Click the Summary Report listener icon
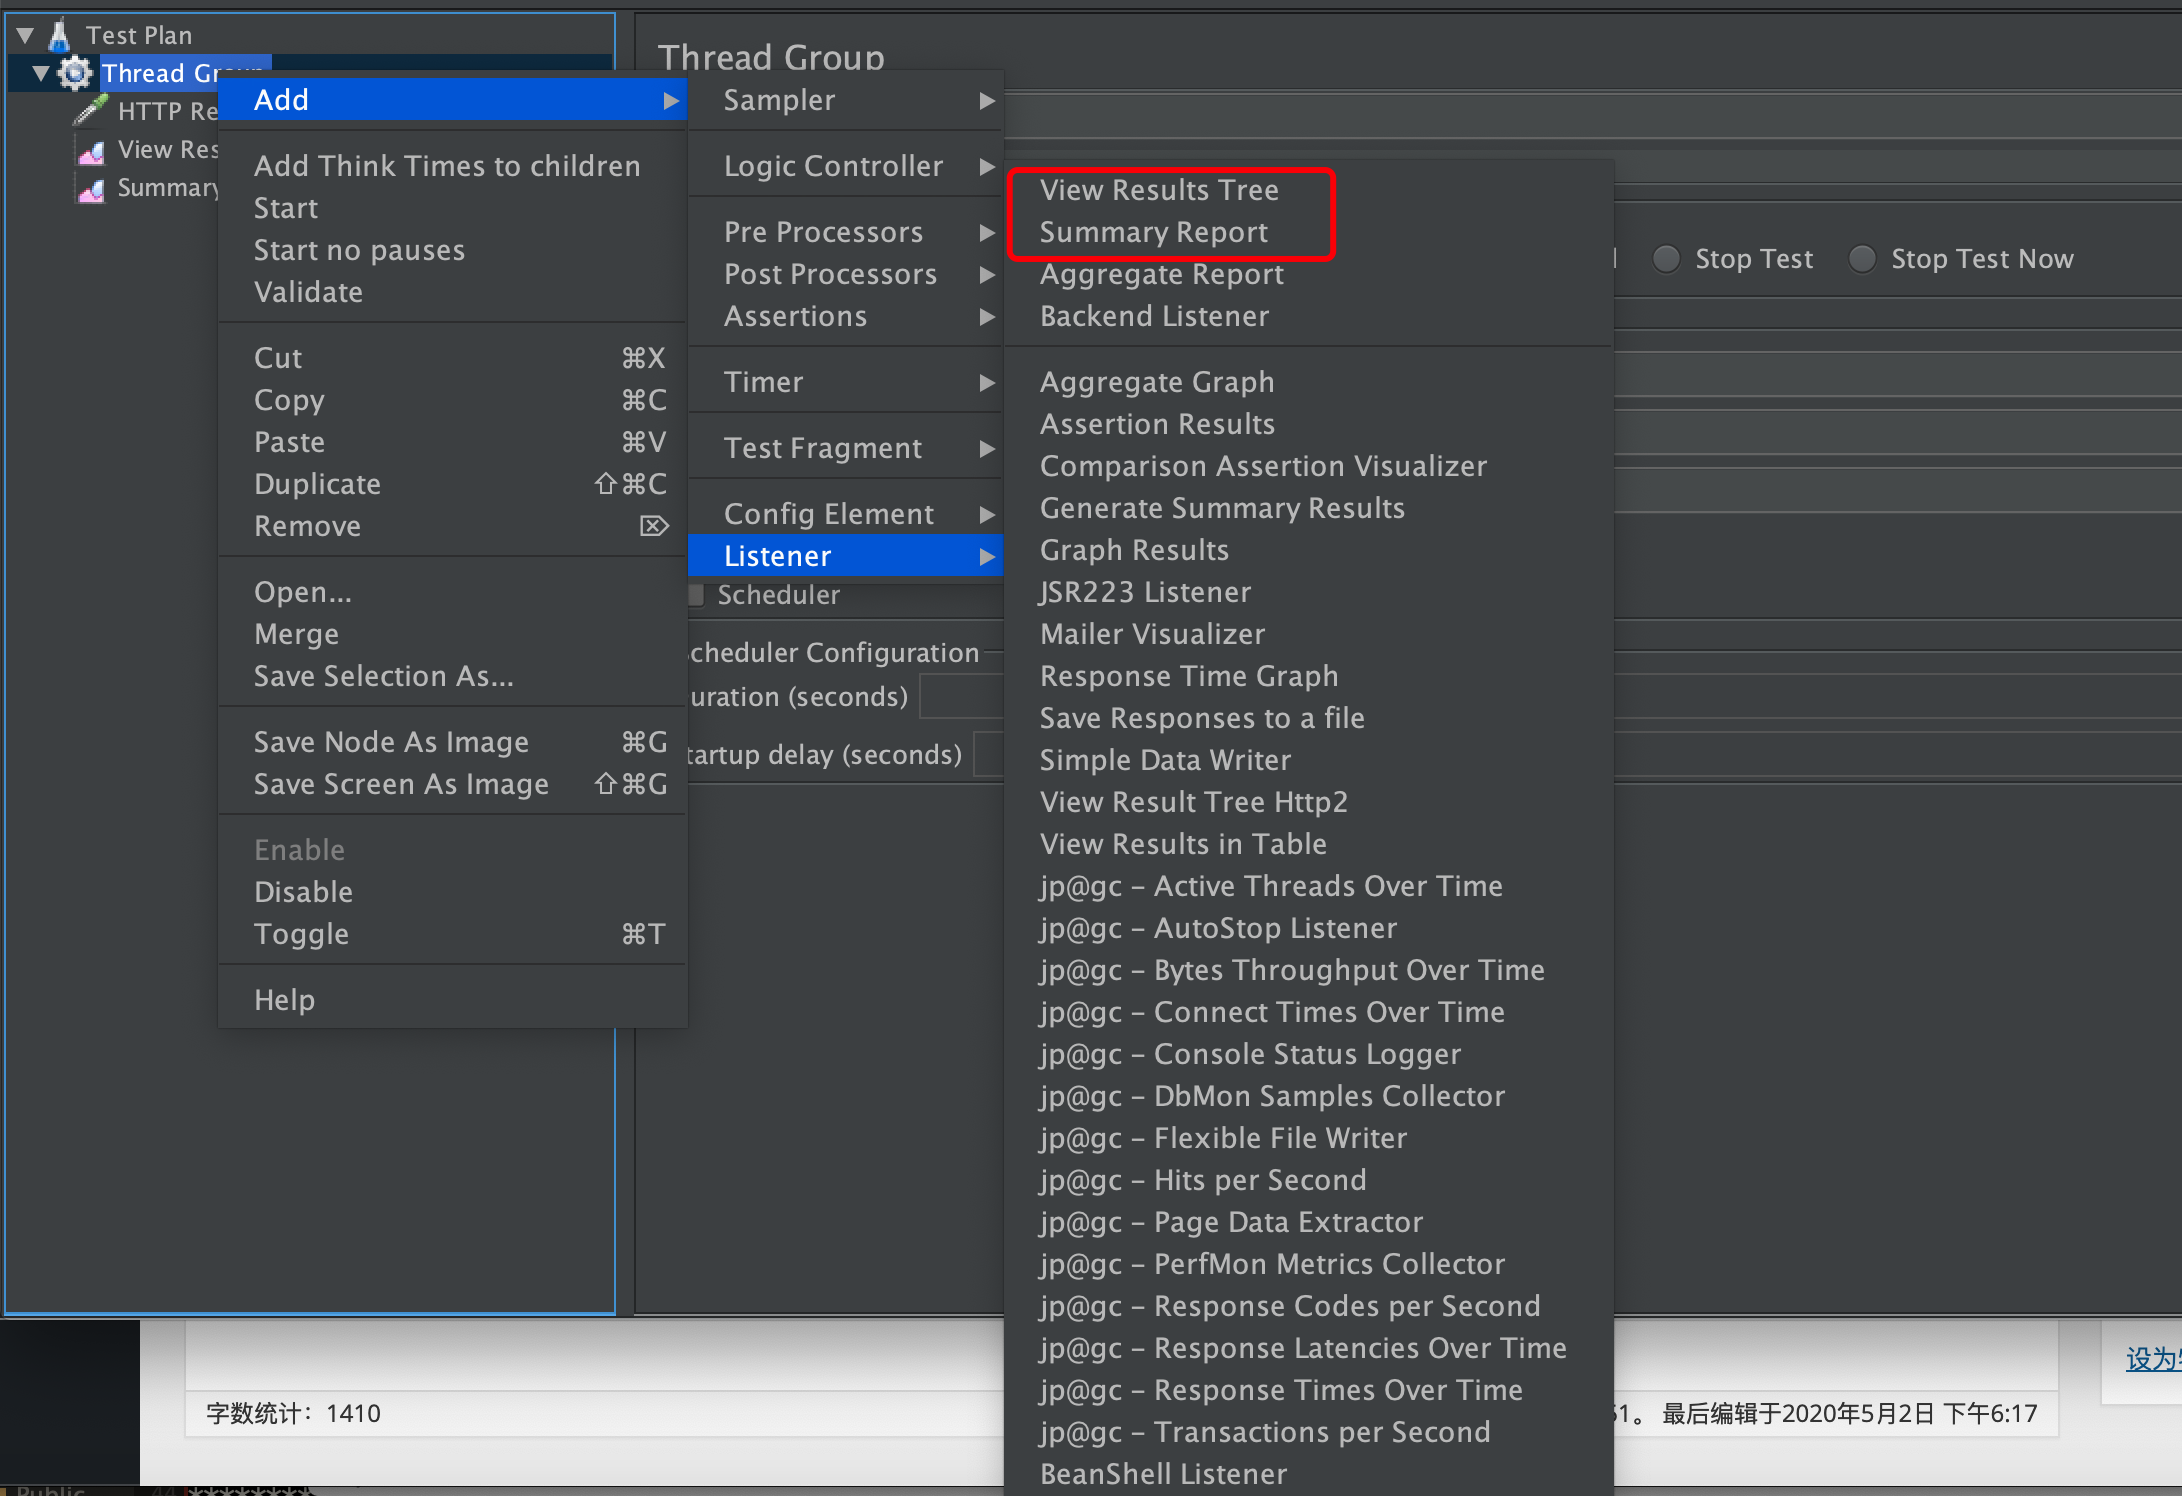Viewport: 2182px width, 1496px height. [91, 189]
